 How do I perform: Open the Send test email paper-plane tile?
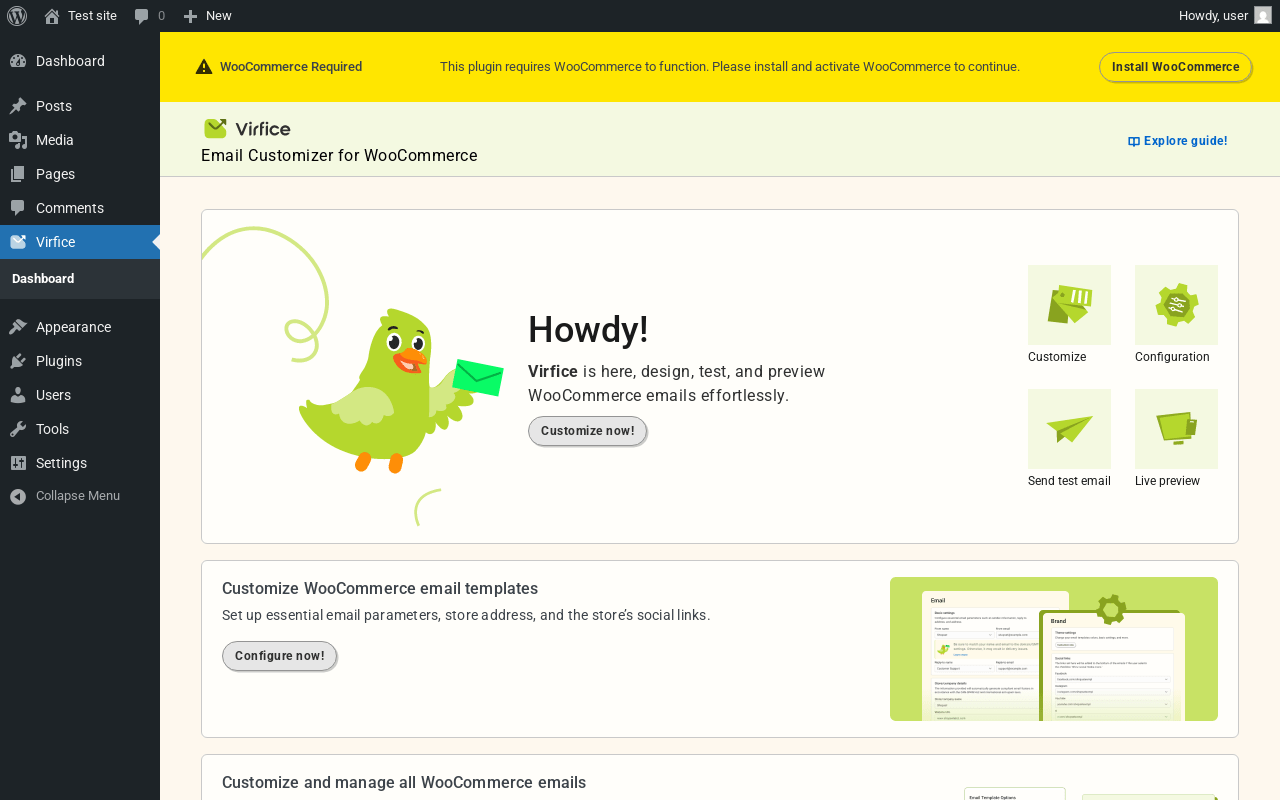coord(1069,429)
